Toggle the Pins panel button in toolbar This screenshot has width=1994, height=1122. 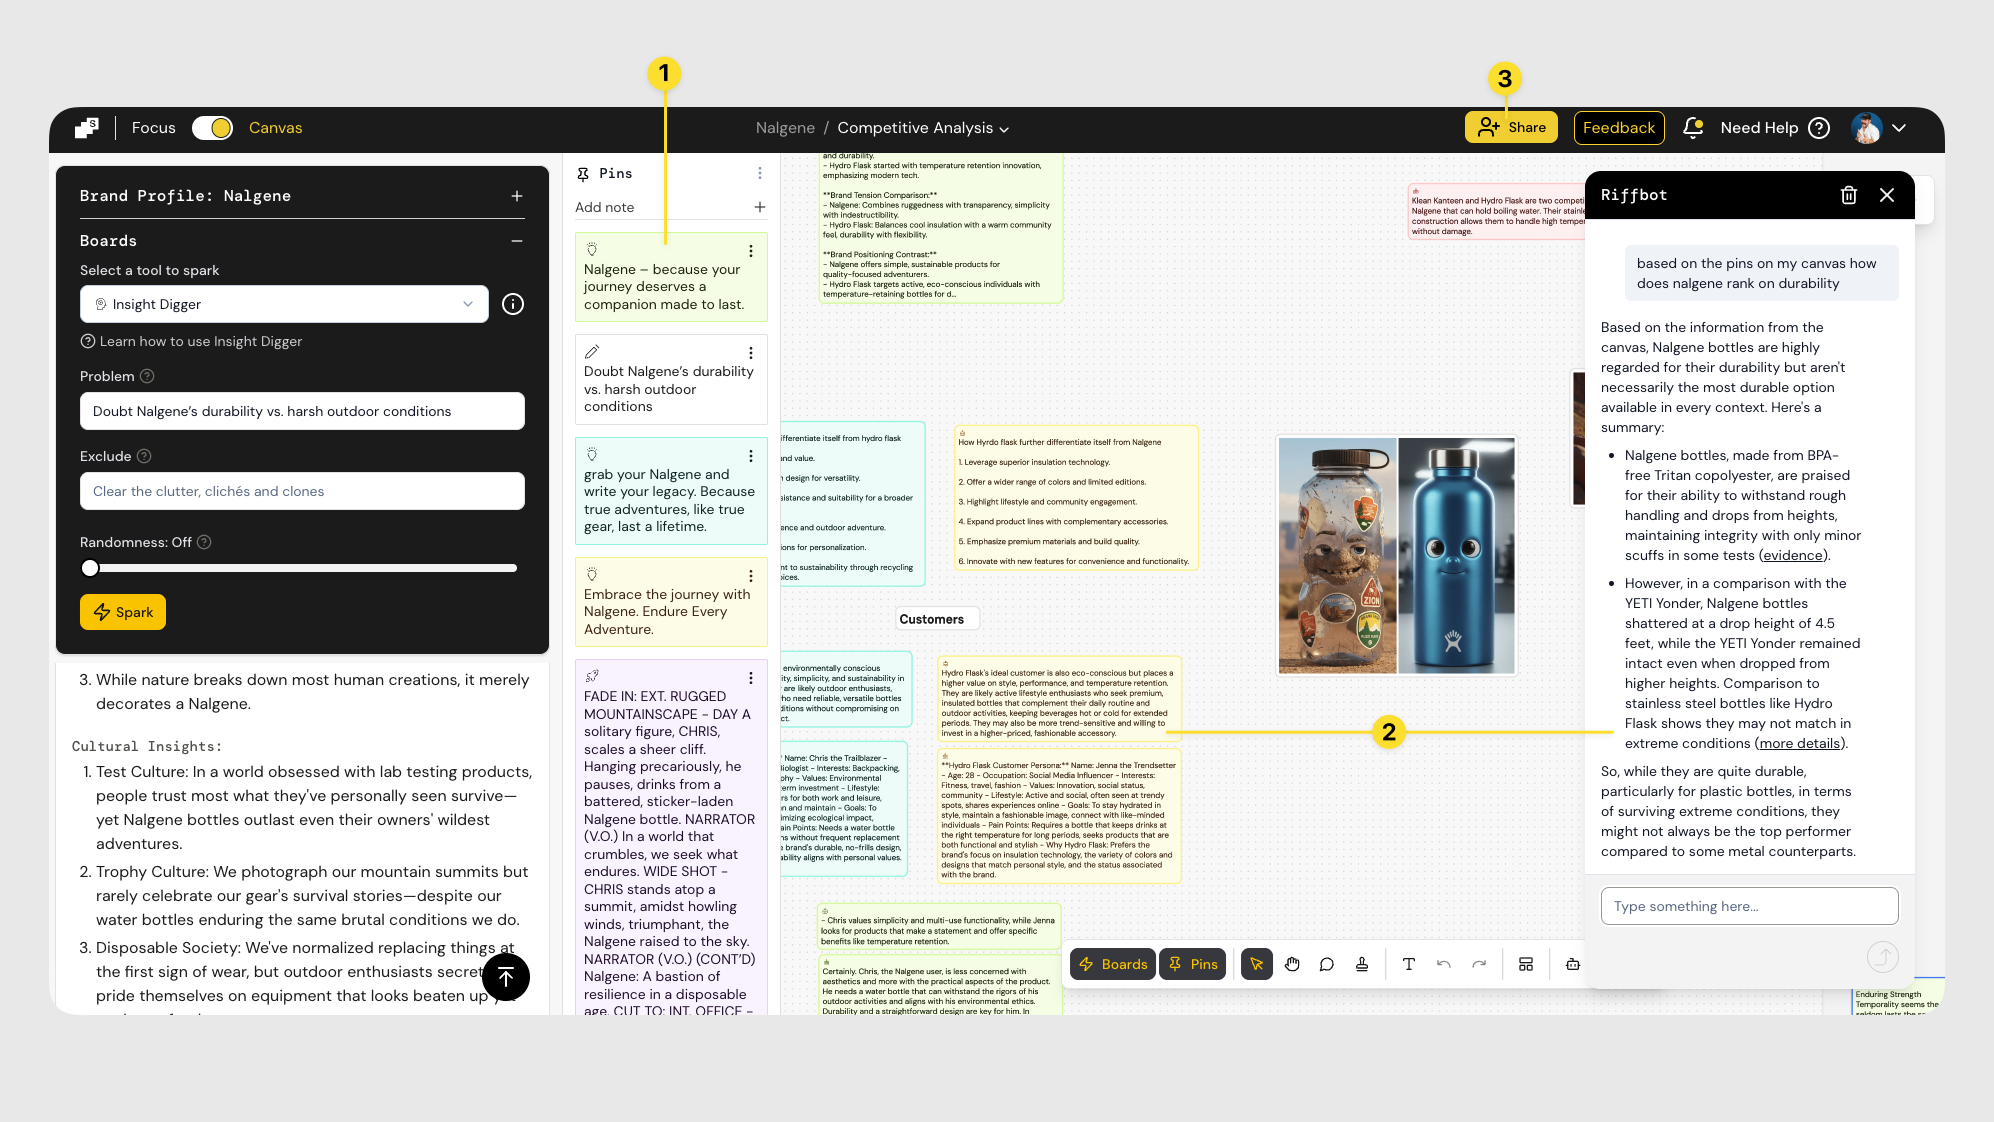pyautogui.click(x=1193, y=964)
